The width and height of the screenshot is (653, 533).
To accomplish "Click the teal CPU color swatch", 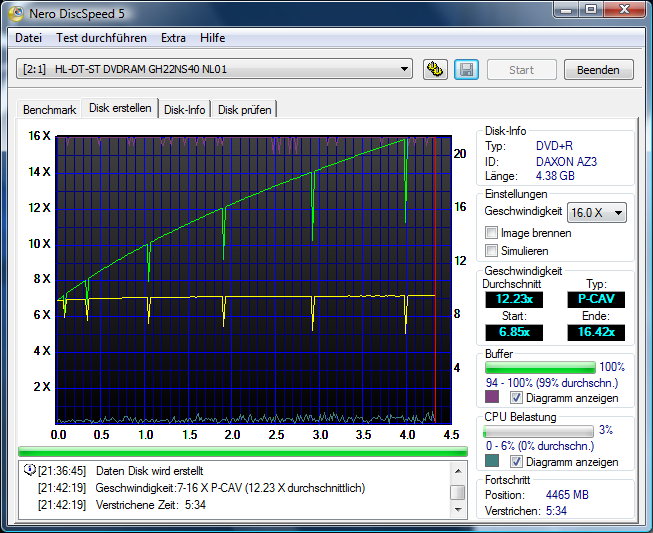I will click(x=492, y=461).
